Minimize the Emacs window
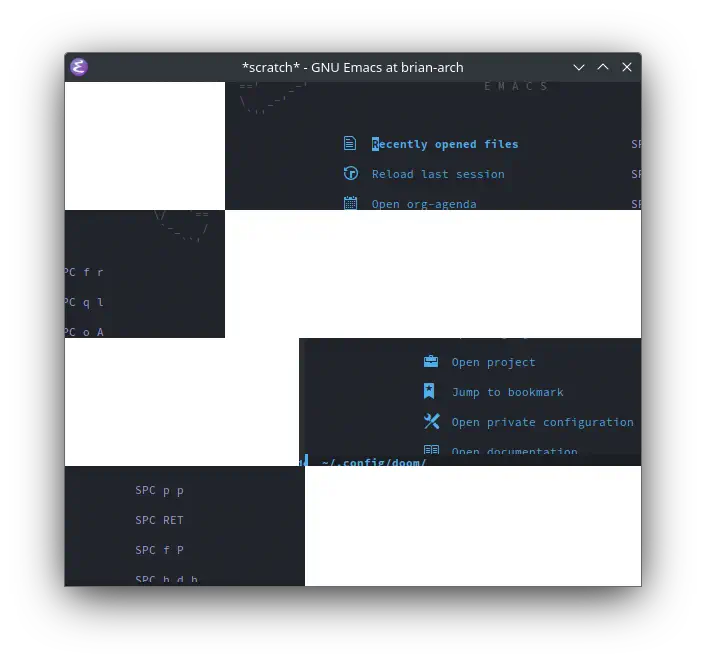706x663 pixels. click(579, 67)
